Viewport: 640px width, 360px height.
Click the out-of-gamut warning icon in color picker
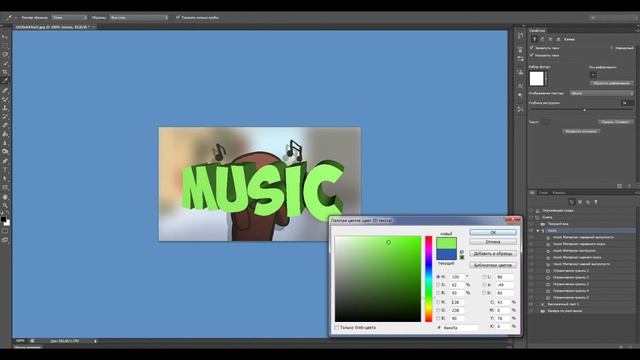pos(462,252)
